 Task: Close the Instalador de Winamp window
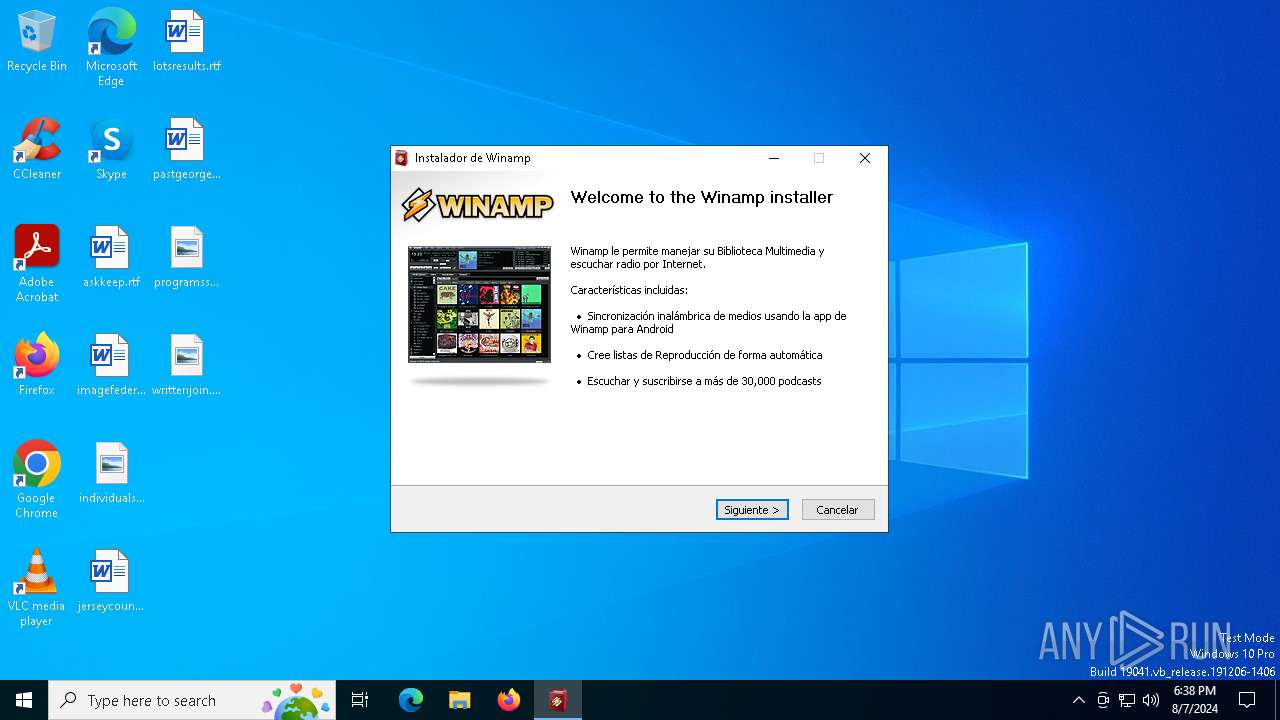(865, 158)
